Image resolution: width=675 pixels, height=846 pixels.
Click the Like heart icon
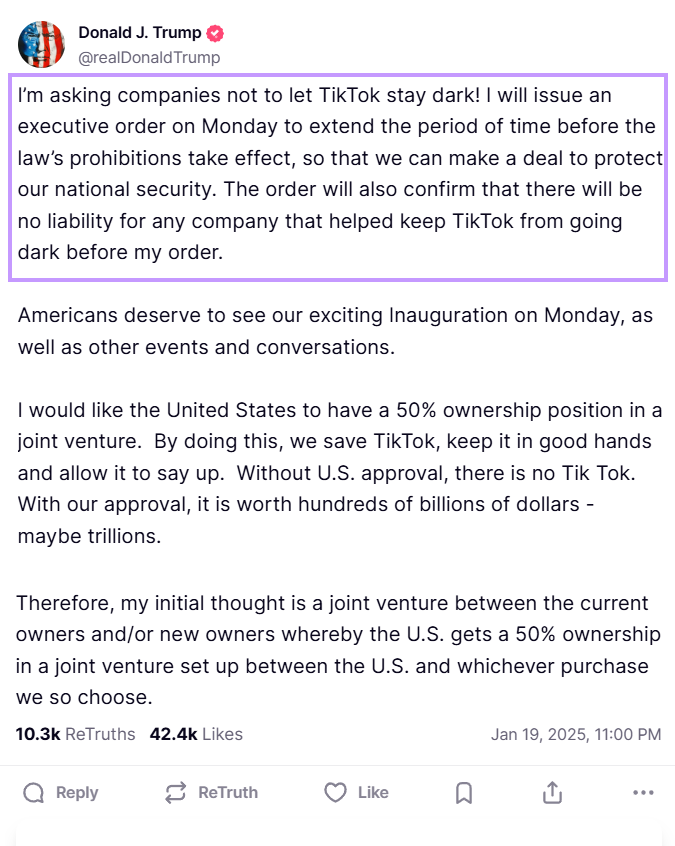coord(335,793)
